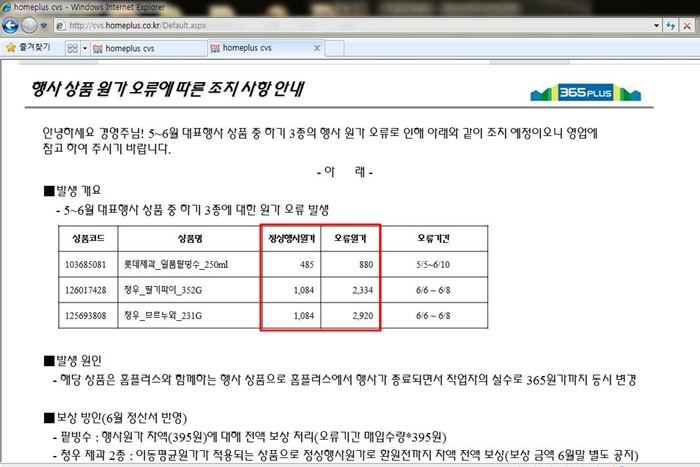Image resolution: width=700 pixels, height=467 pixels.
Task: Click the Refresh page icon
Action: pos(671,25)
